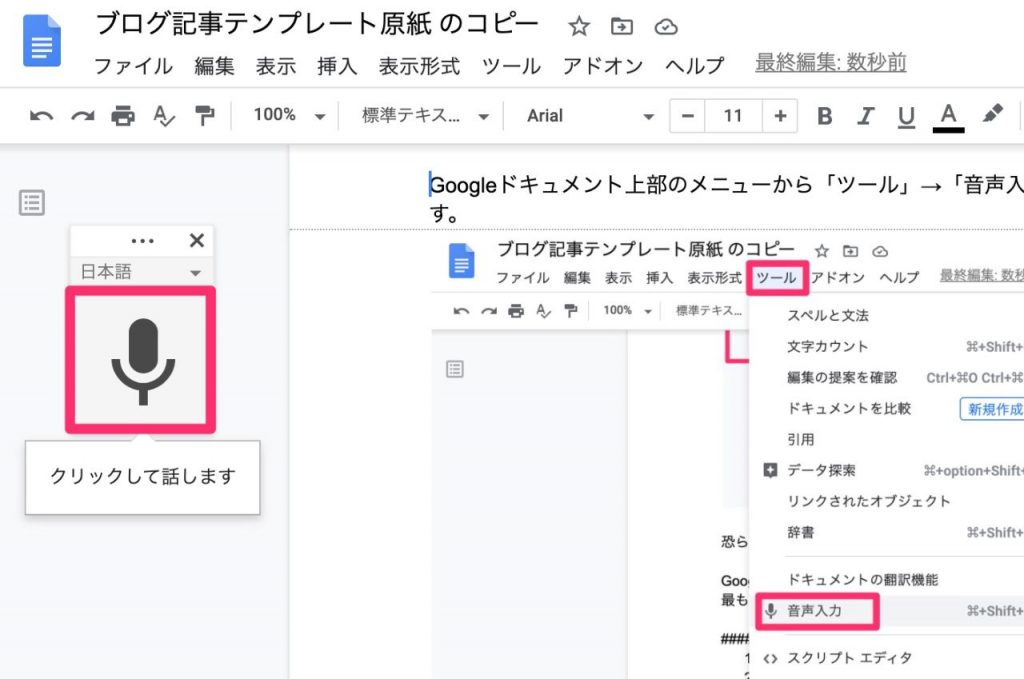Open the 100% zoom dropdown
This screenshot has width=1024, height=679.
point(289,116)
